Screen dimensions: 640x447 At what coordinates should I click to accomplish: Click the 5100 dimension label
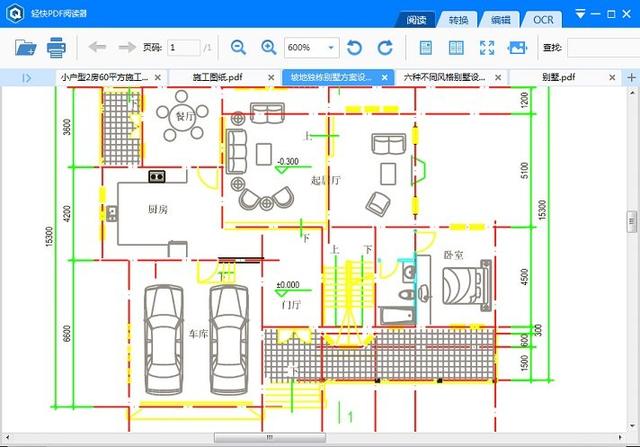(x=524, y=170)
